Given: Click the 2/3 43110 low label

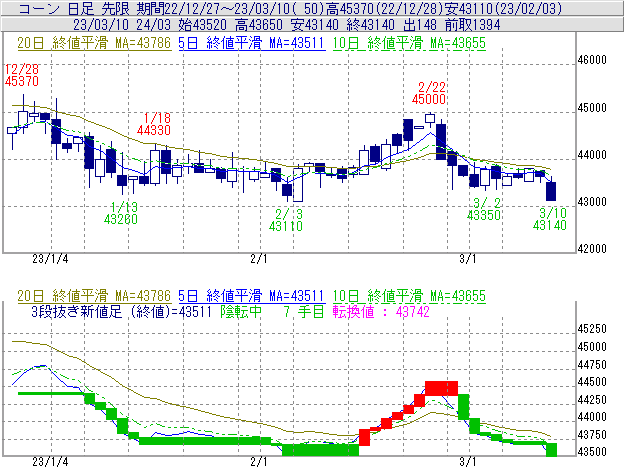Looking at the screenshot, I should pyautogui.click(x=286, y=220).
